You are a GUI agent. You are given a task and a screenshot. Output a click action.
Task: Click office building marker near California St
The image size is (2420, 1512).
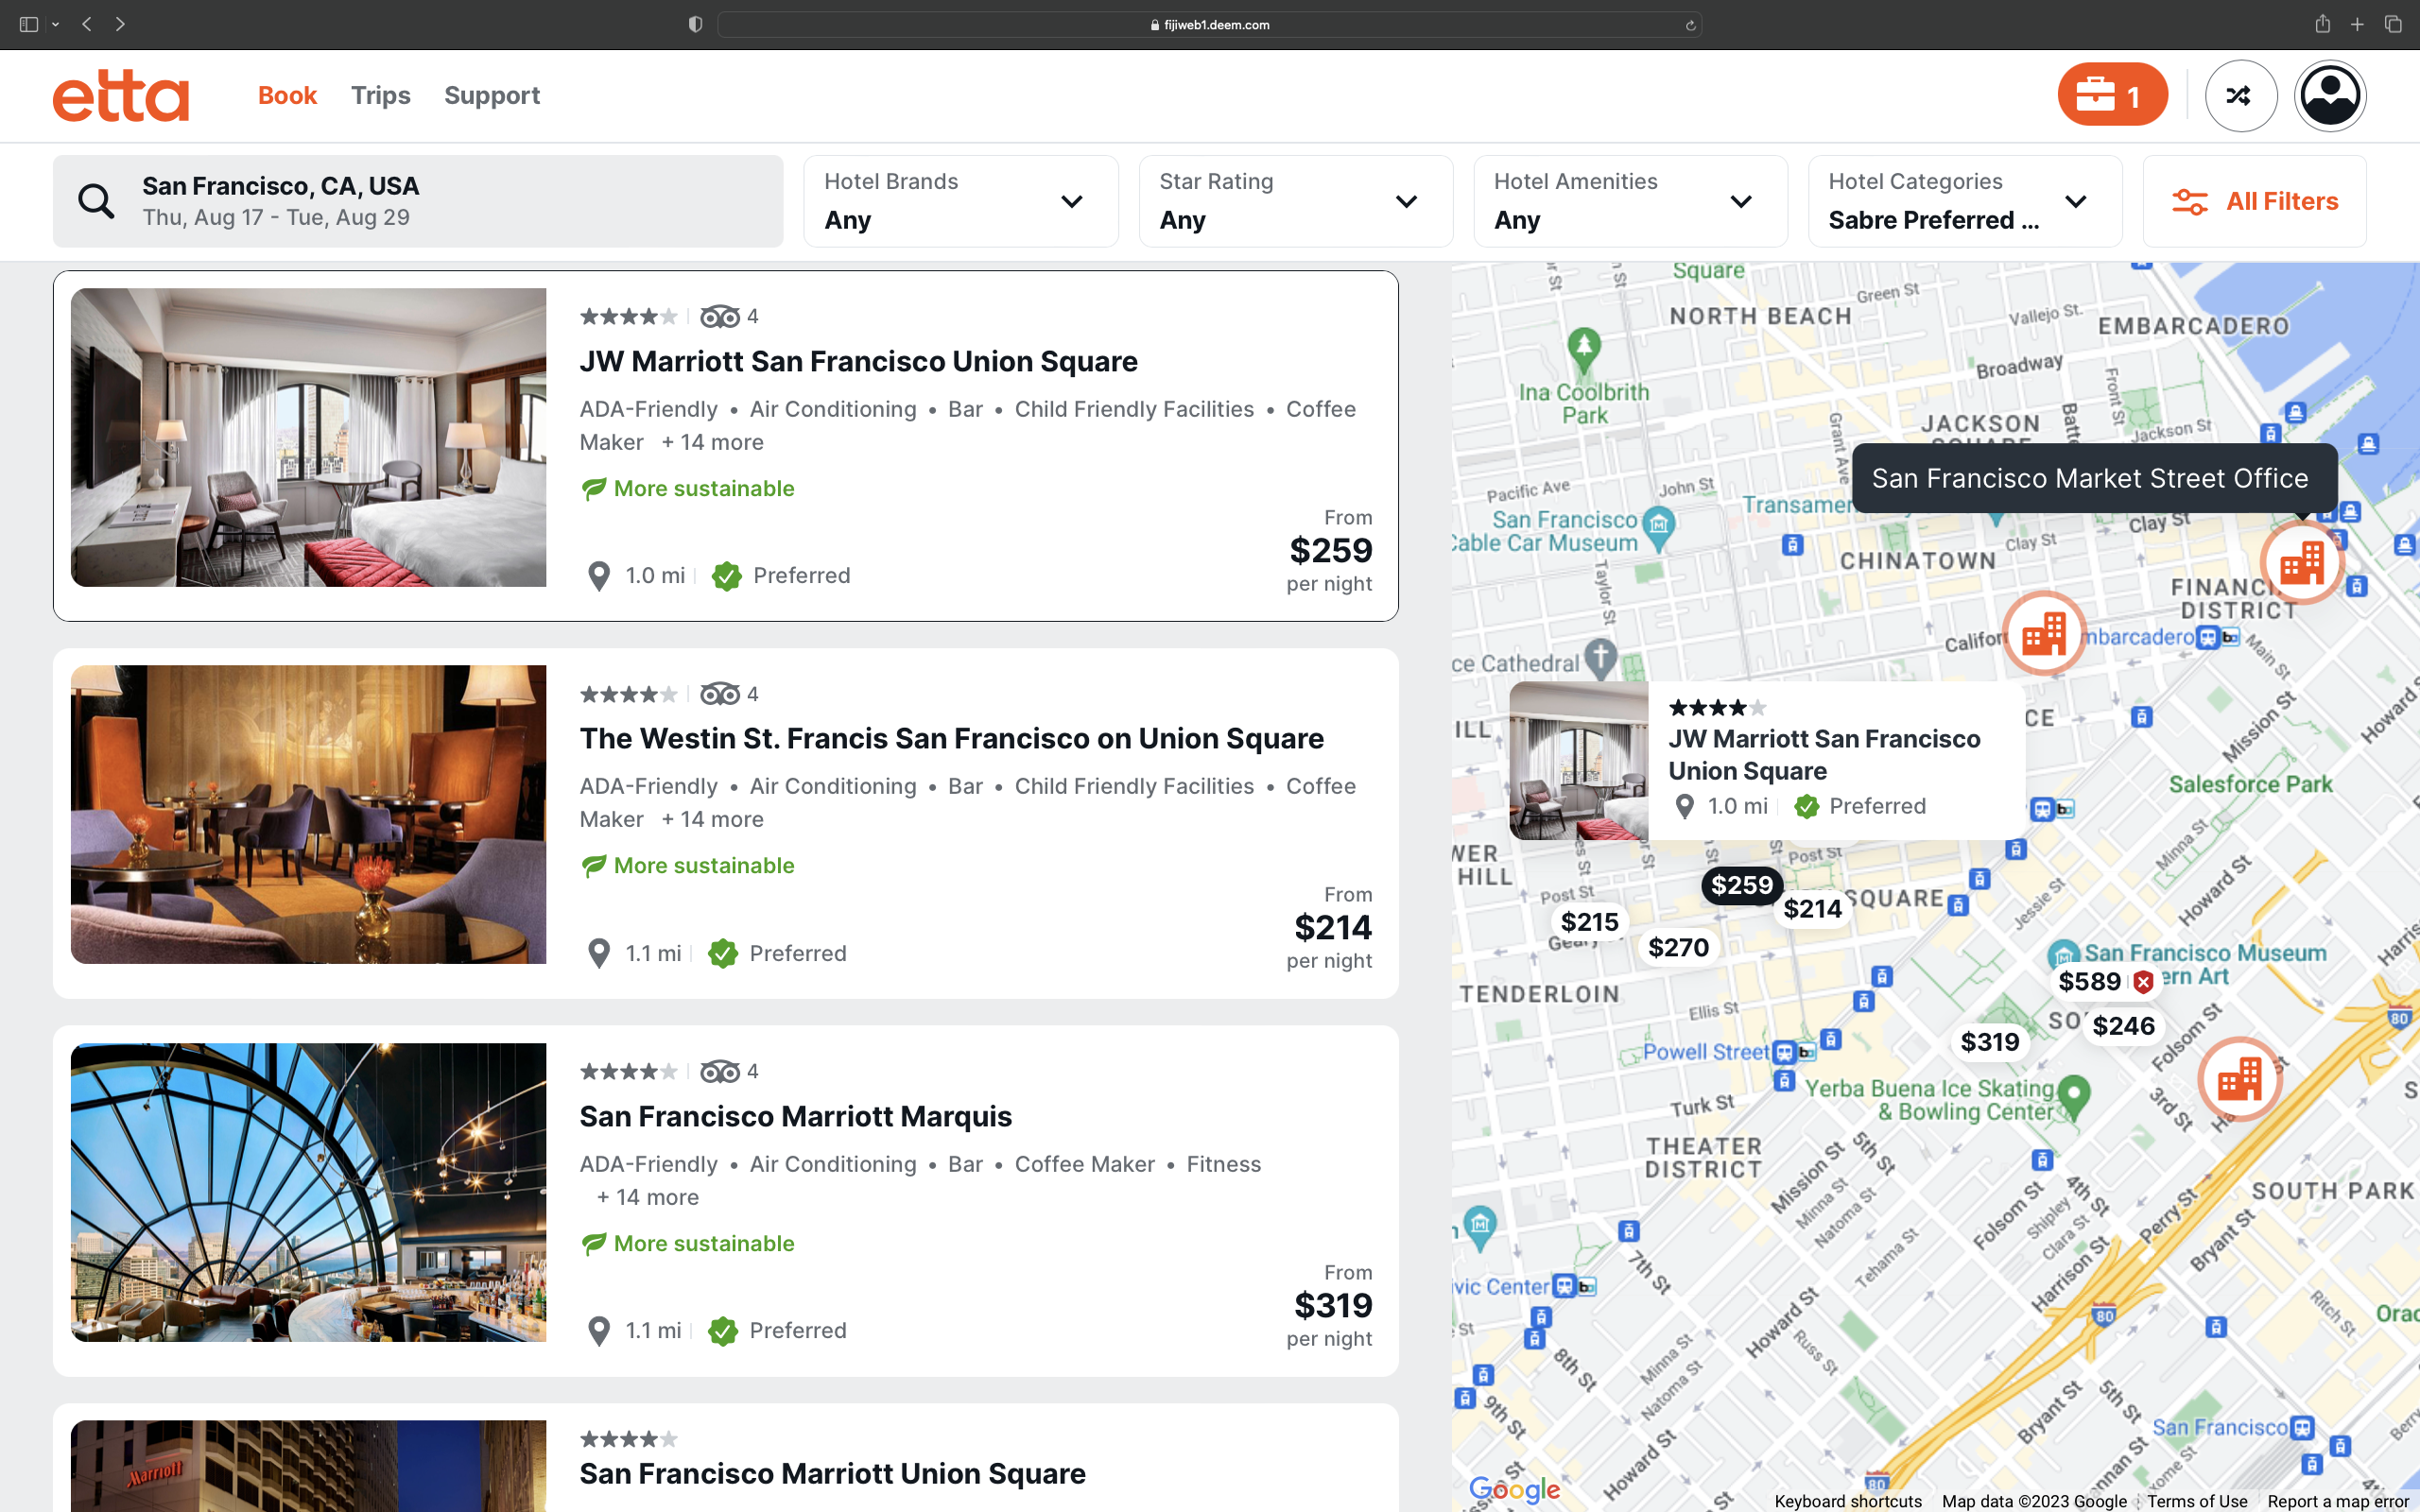pyautogui.click(x=2043, y=634)
